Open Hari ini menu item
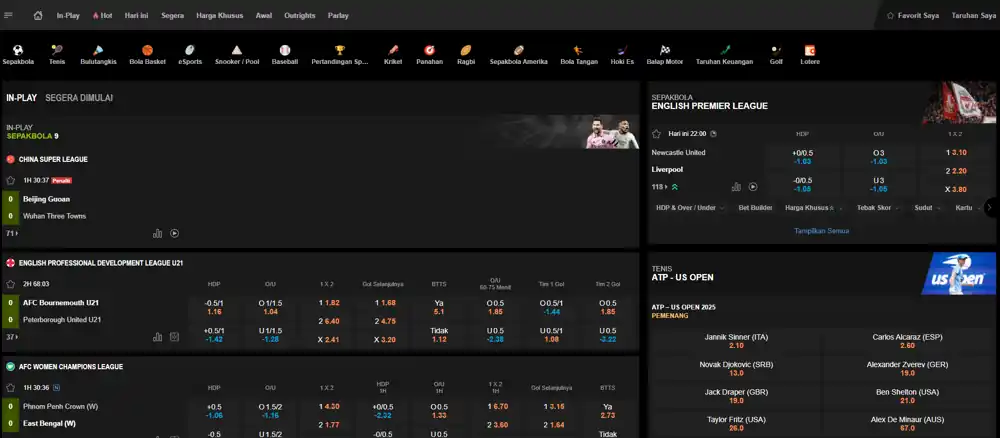 (136, 15)
